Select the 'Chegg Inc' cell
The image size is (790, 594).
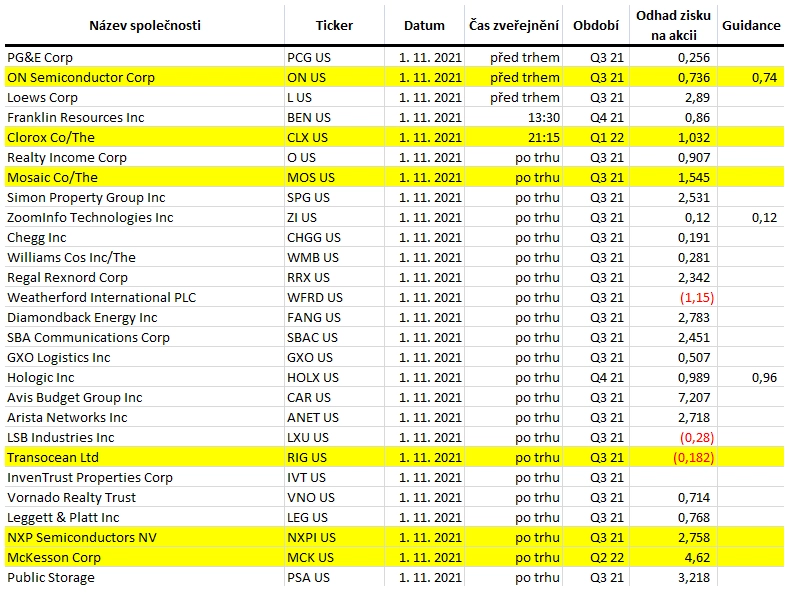145,237
